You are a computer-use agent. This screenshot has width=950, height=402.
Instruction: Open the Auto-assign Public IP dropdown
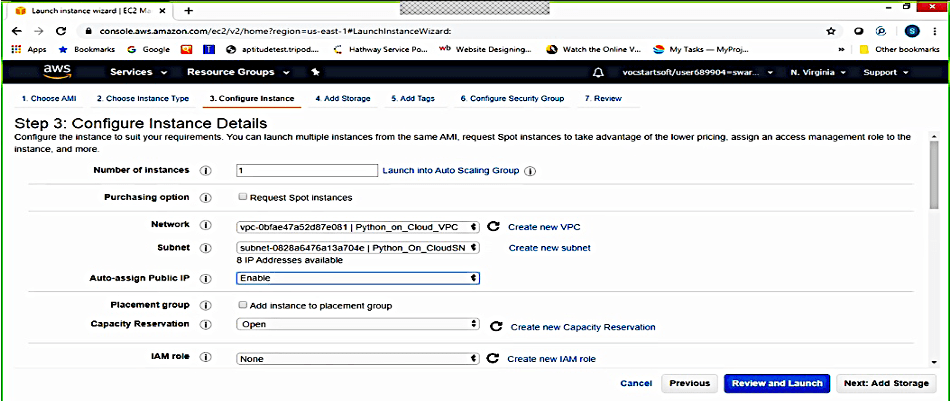pos(358,278)
